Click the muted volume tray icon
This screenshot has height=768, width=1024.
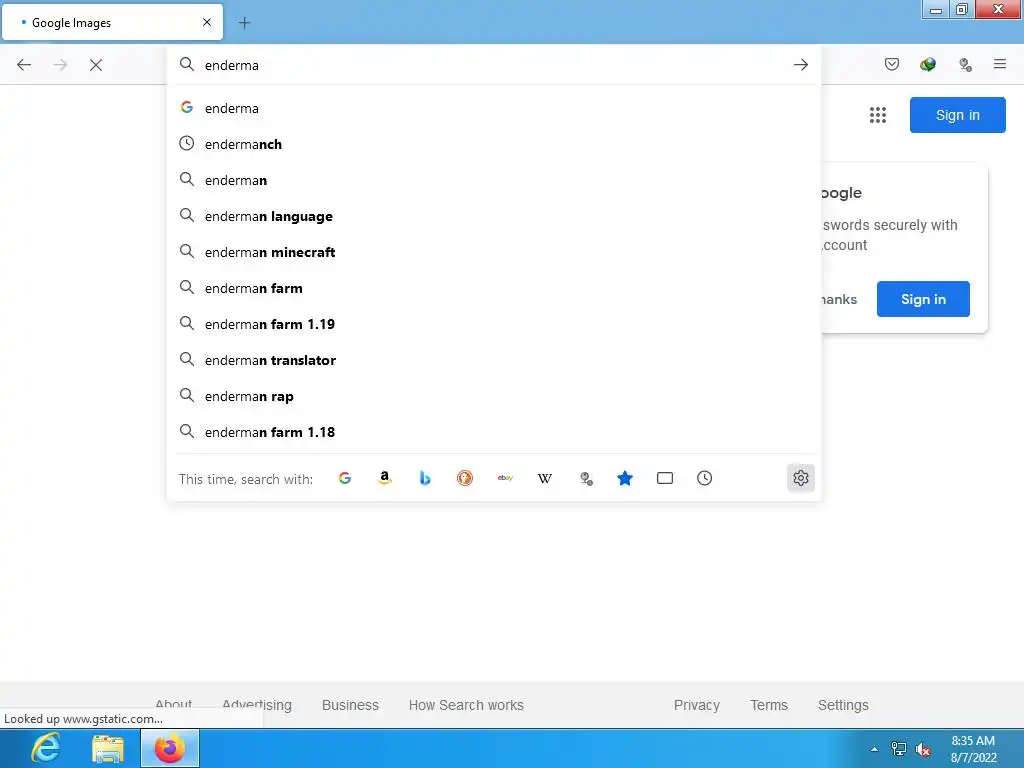coord(923,749)
